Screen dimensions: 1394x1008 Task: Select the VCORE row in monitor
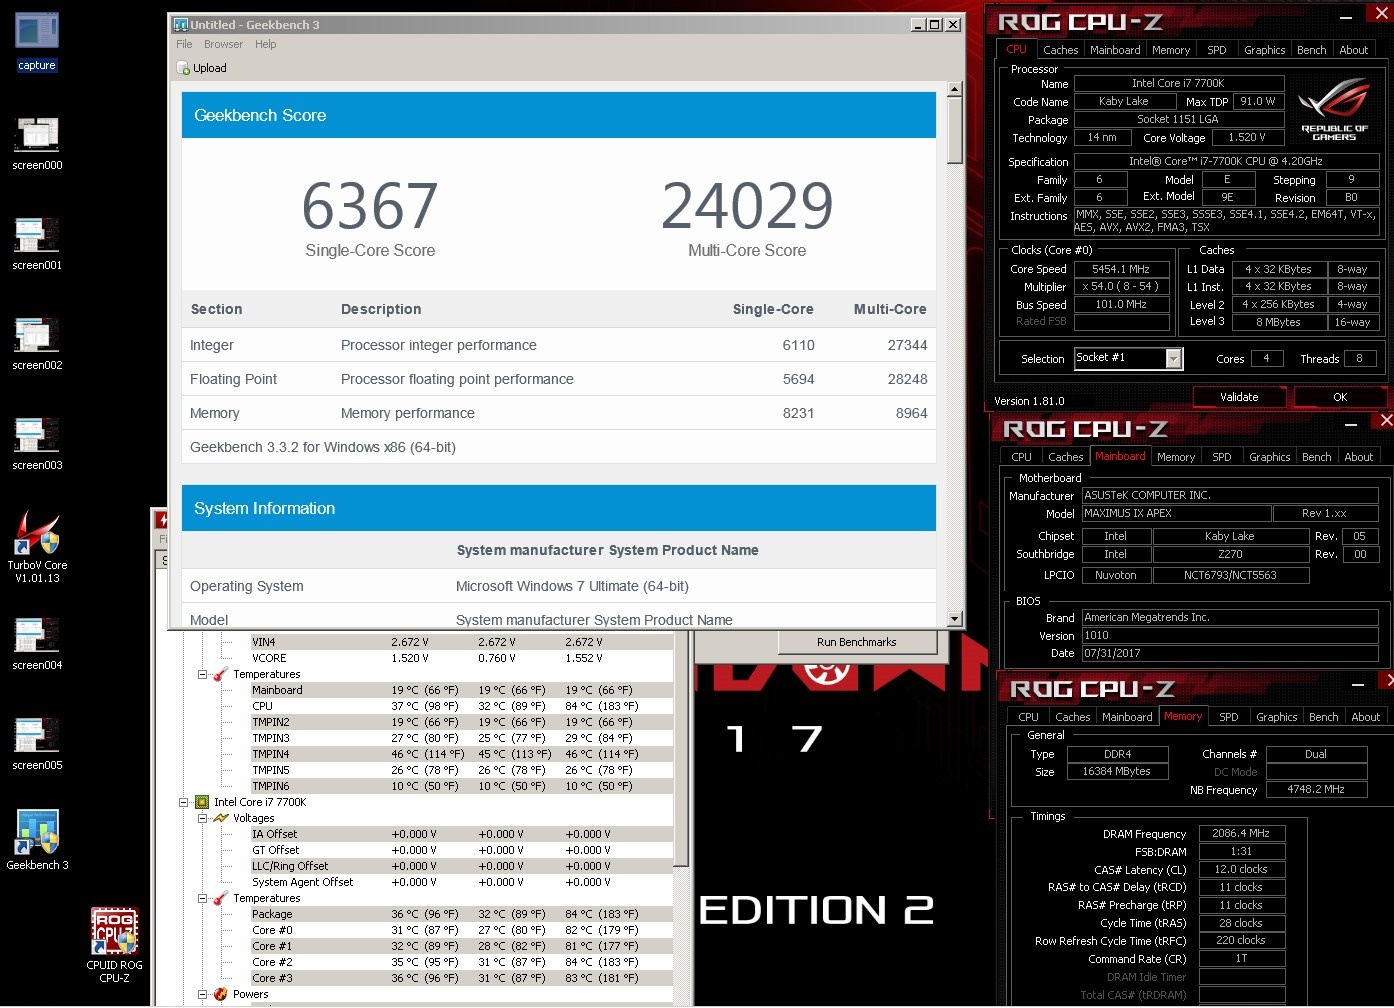460,658
